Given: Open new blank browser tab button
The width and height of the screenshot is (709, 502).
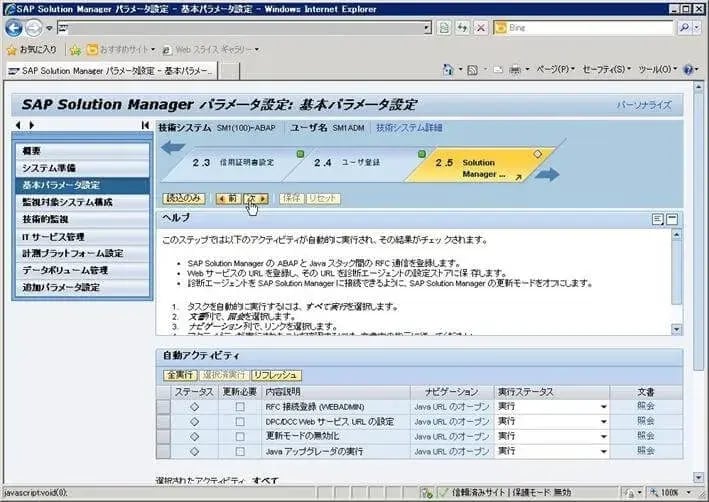Looking at the screenshot, I should 229,71.
